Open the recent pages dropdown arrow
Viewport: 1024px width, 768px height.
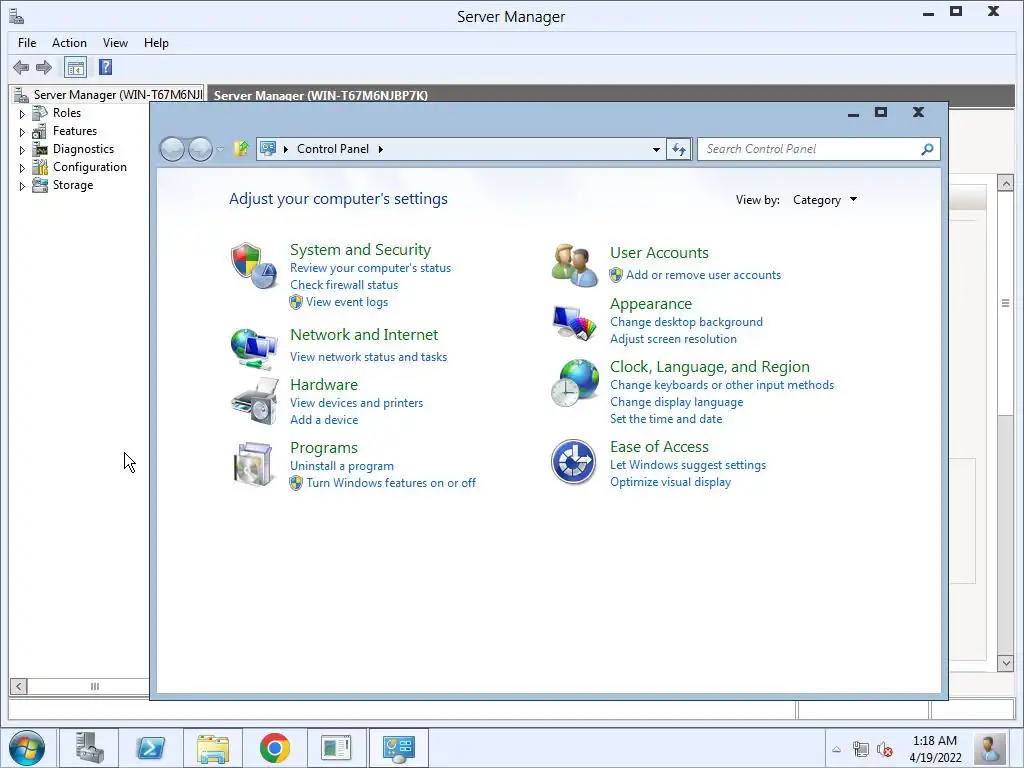click(x=220, y=150)
